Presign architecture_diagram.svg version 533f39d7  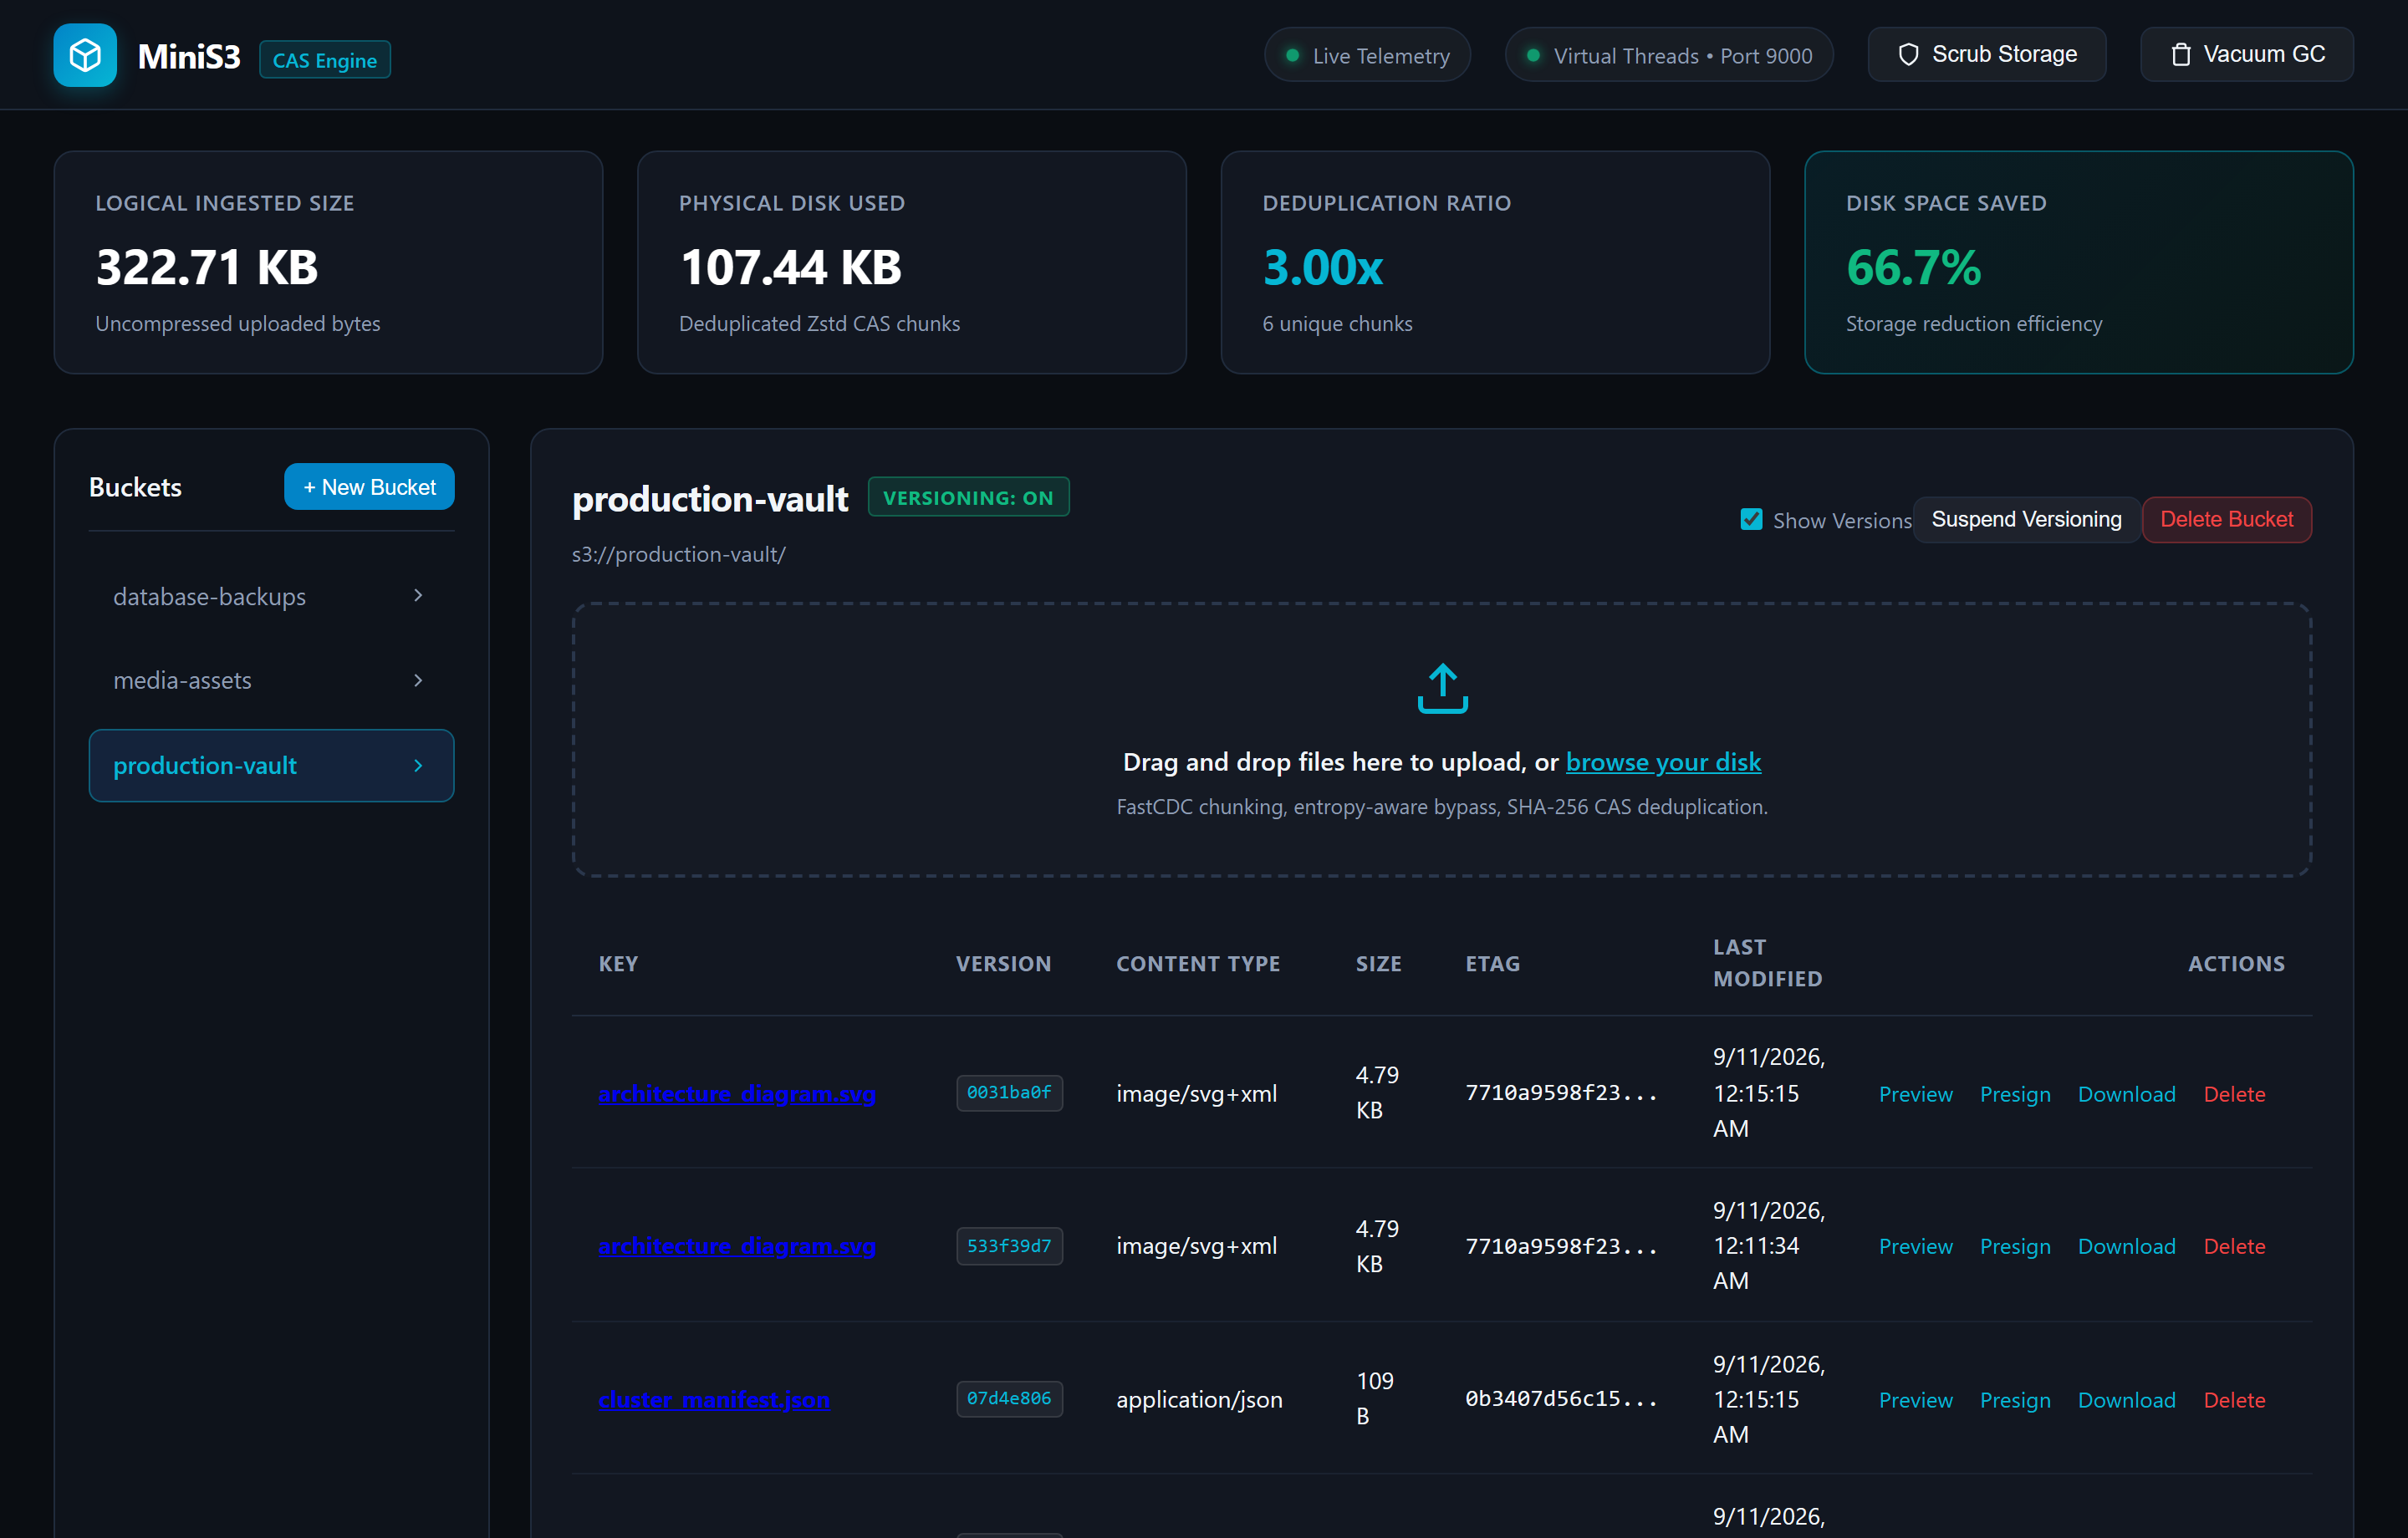(2015, 1246)
